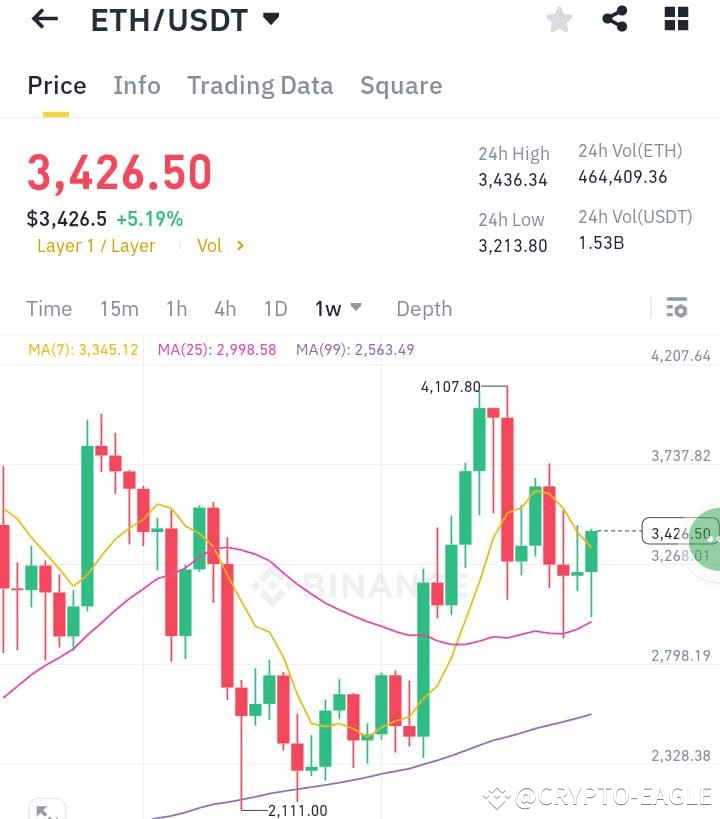Select the 4h timeframe
The width and height of the screenshot is (720, 819).
point(225,309)
